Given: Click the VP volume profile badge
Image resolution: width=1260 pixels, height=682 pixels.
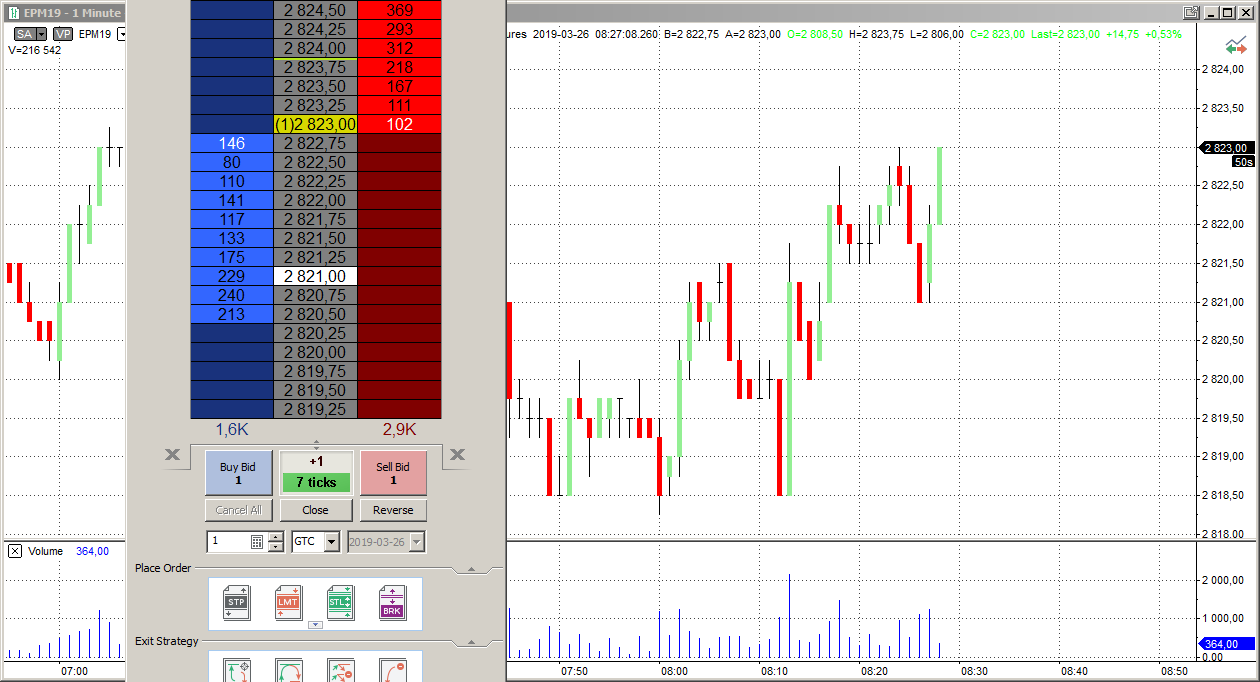Looking at the screenshot, I should (x=63, y=34).
